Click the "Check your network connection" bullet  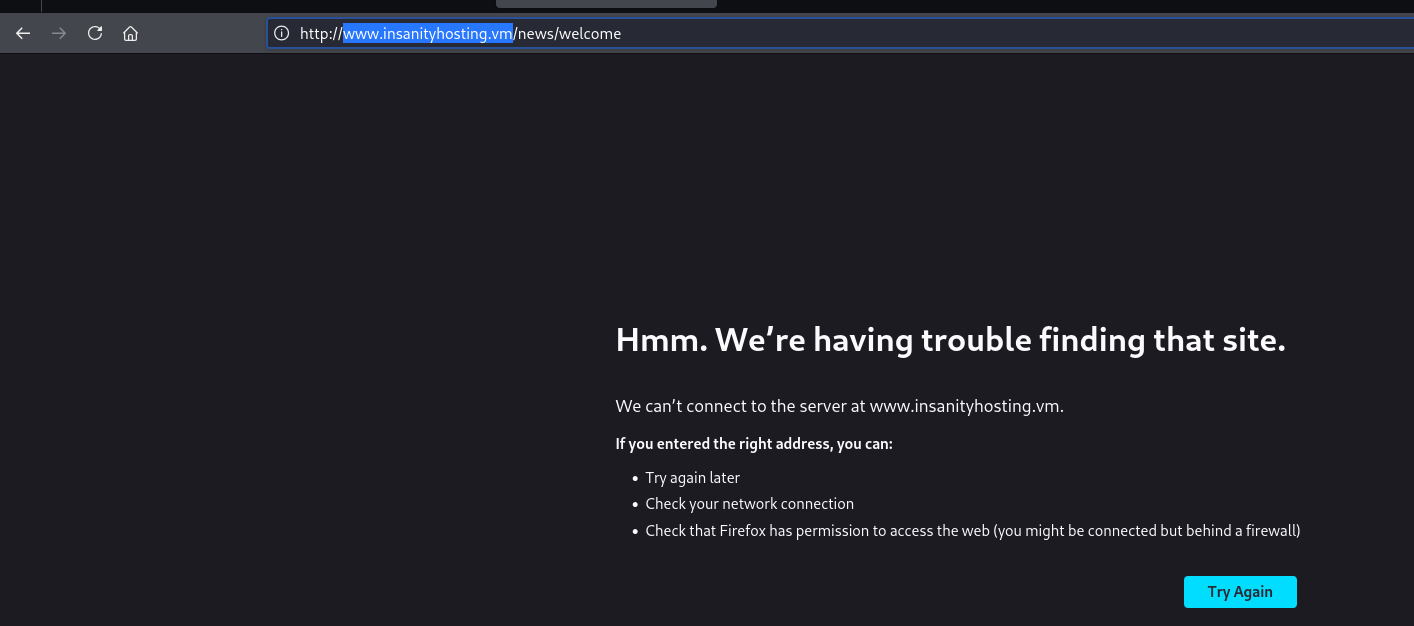750,504
